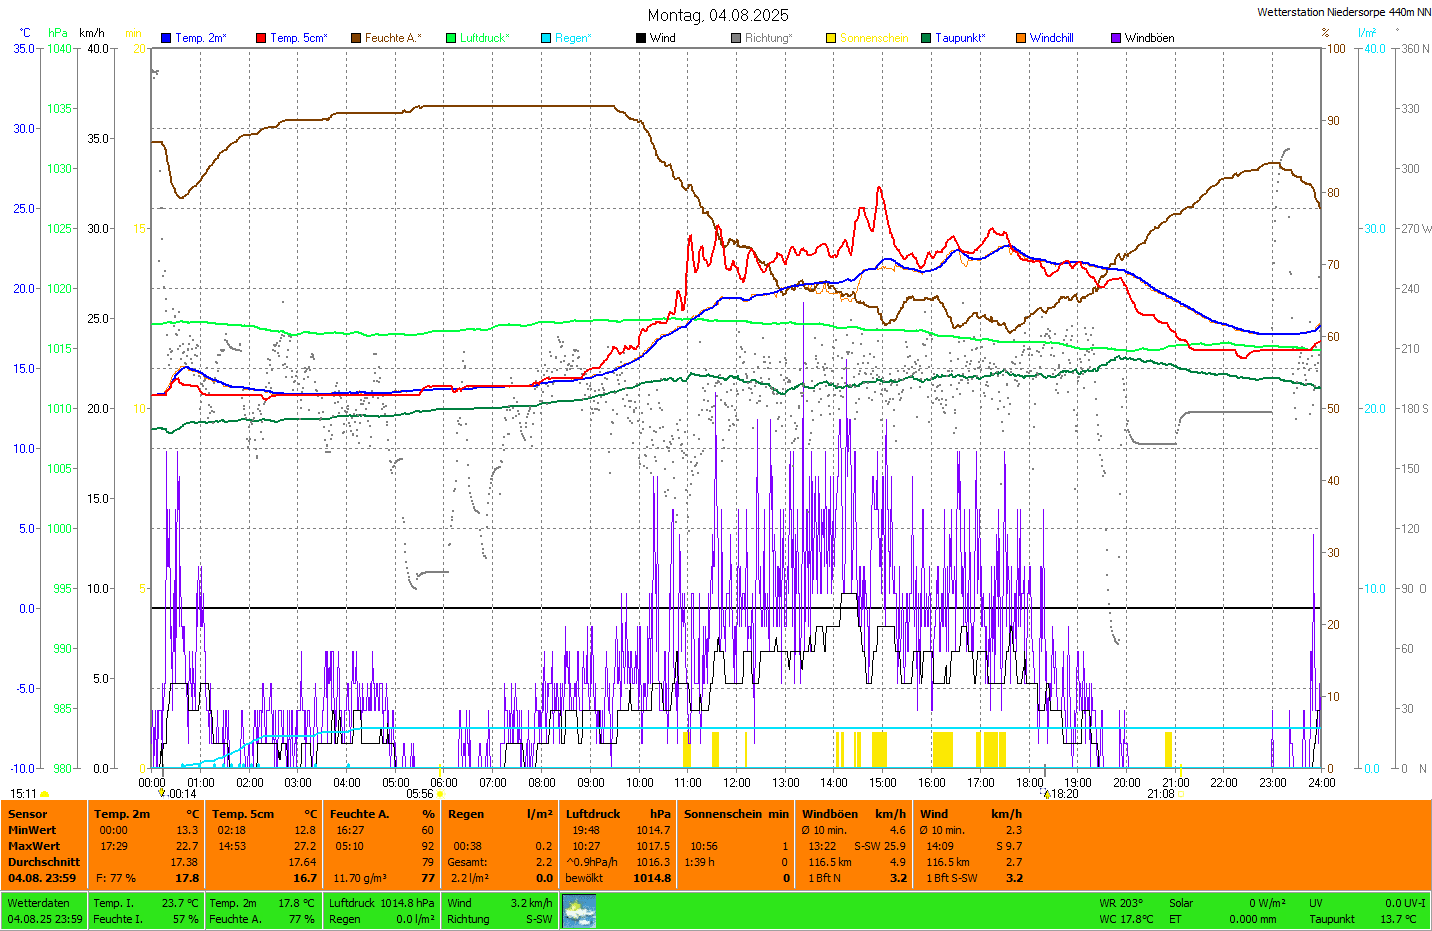Click the 06:00 time axis label

[444, 783]
